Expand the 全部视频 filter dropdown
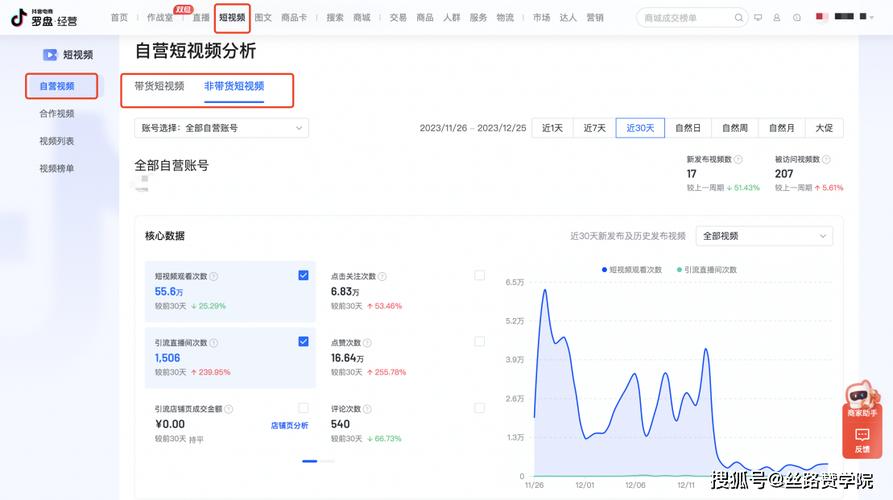Viewport: 893px width, 500px height. [764, 236]
